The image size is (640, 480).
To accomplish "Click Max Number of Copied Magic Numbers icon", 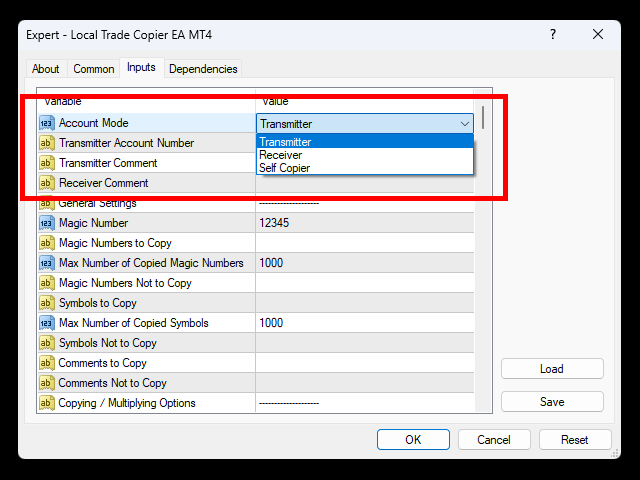I will point(47,263).
